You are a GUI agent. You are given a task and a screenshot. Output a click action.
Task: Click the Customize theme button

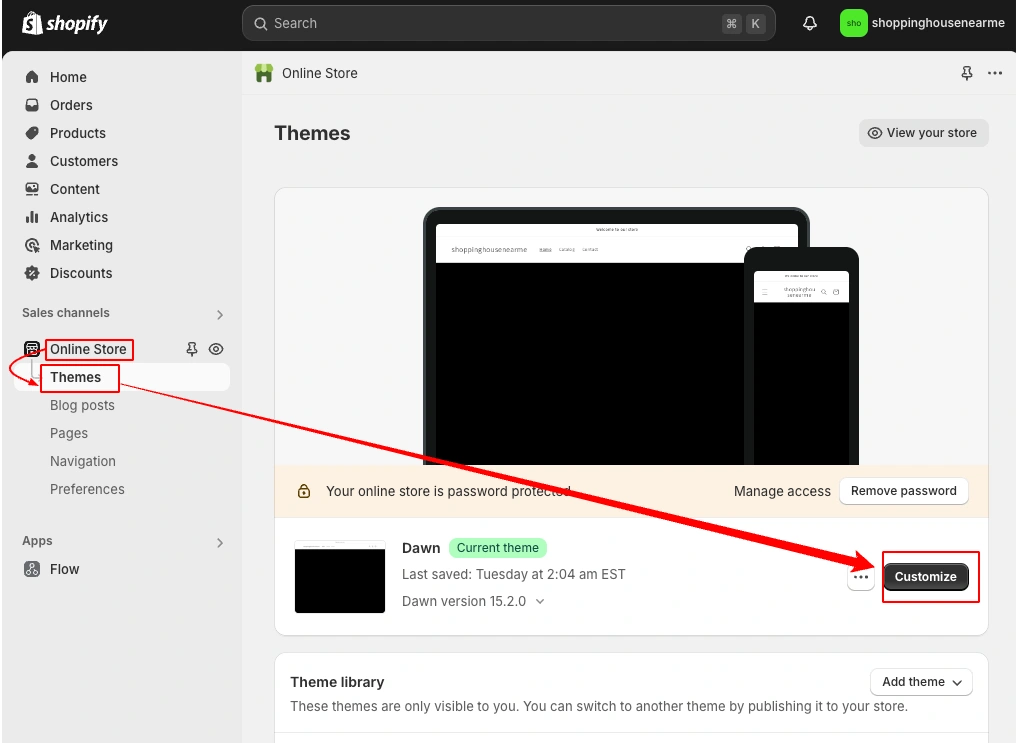(925, 577)
